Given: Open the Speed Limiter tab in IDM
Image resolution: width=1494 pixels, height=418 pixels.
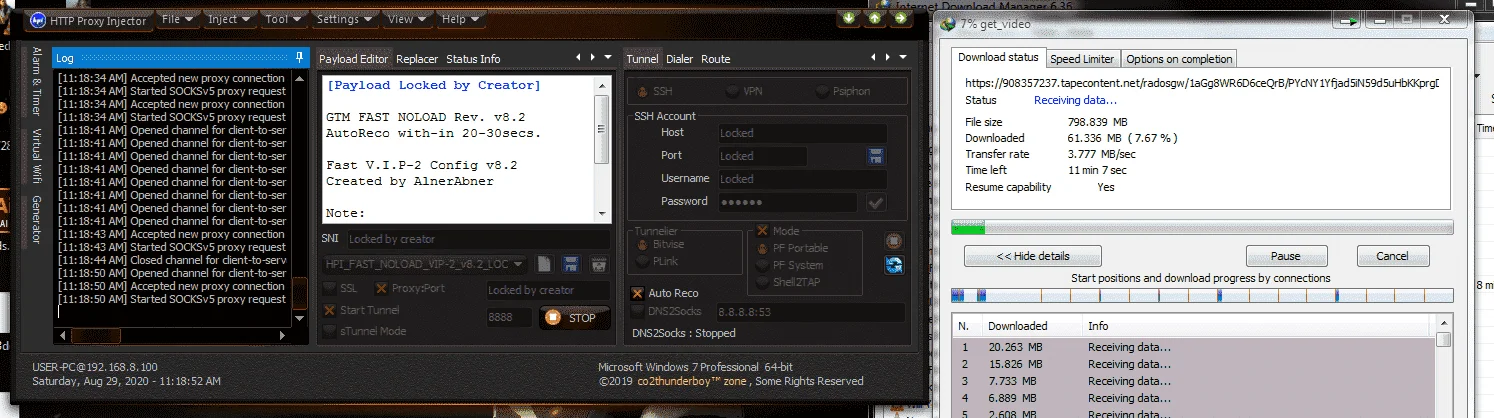Looking at the screenshot, I should click(1083, 59).
